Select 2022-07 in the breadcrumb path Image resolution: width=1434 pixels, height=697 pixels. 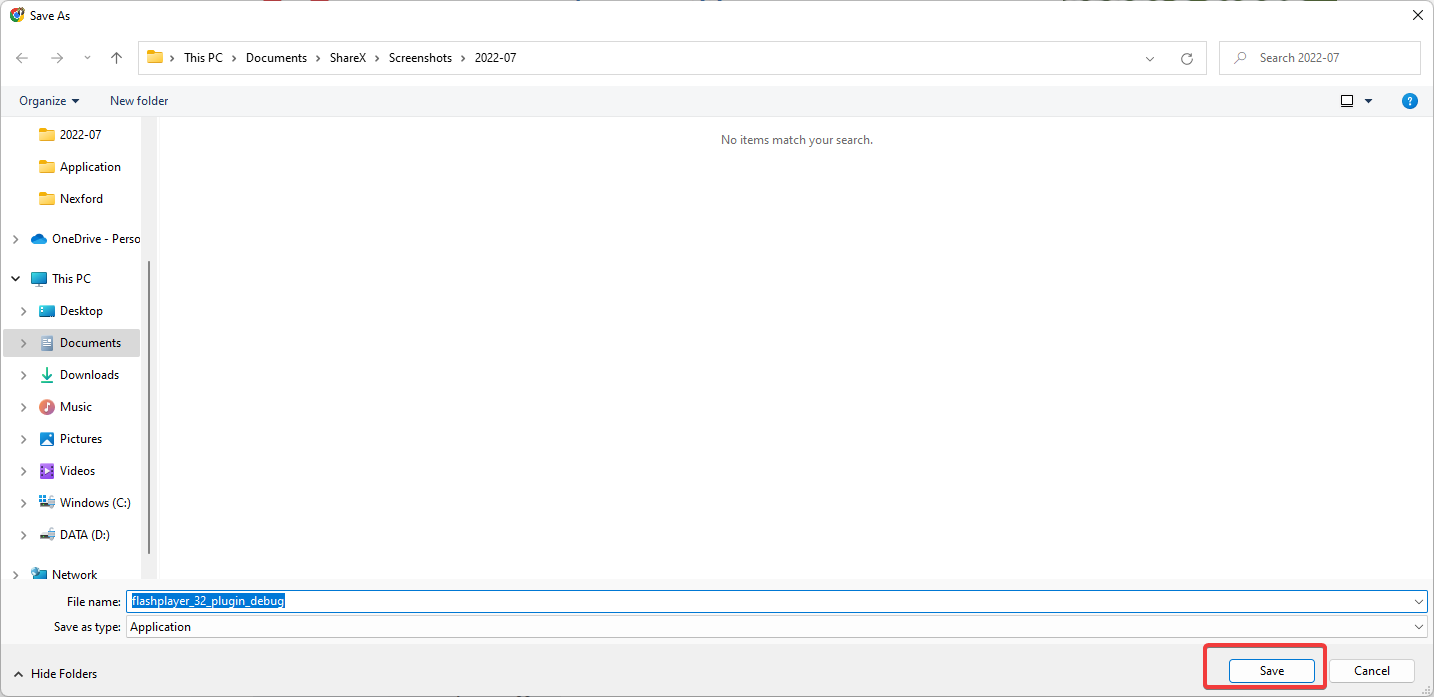[x=495, y=58]
